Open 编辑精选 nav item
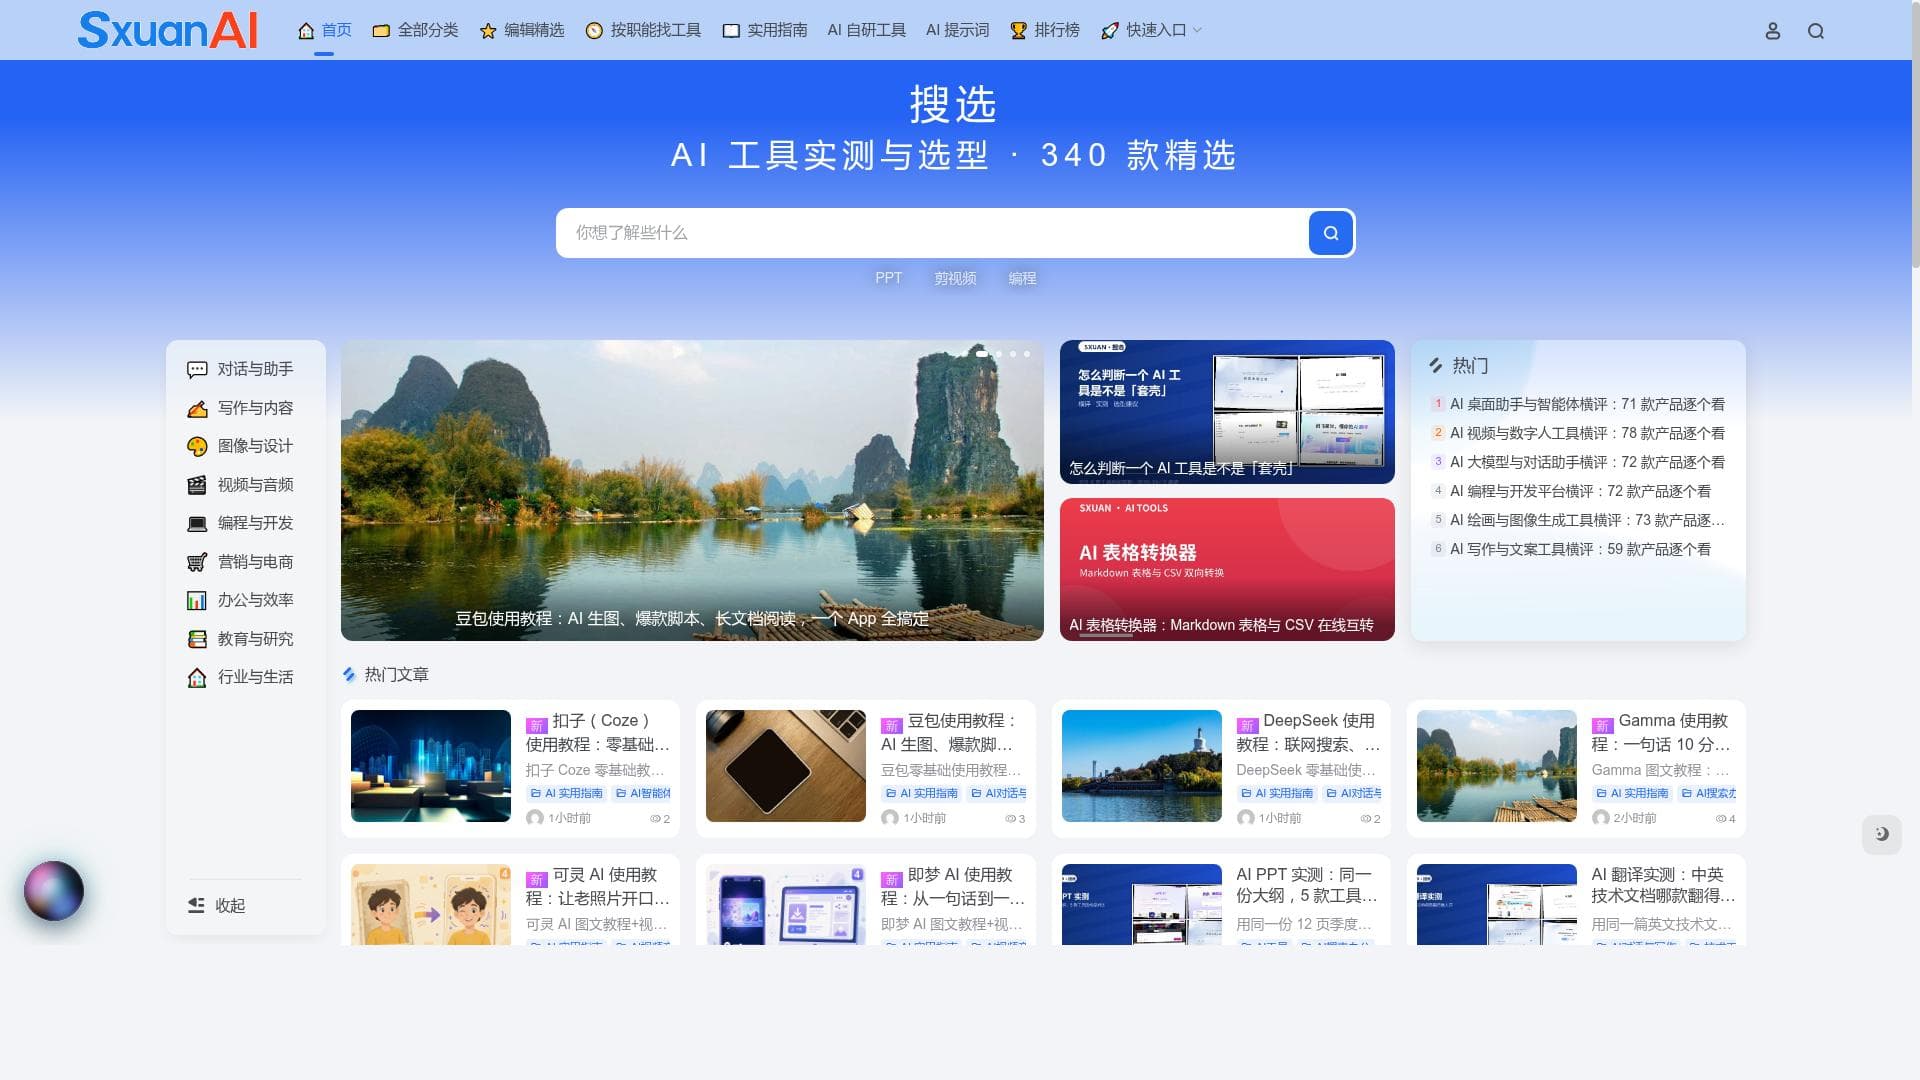Screen dimensions: 1920x1080 tap(522, 30)
